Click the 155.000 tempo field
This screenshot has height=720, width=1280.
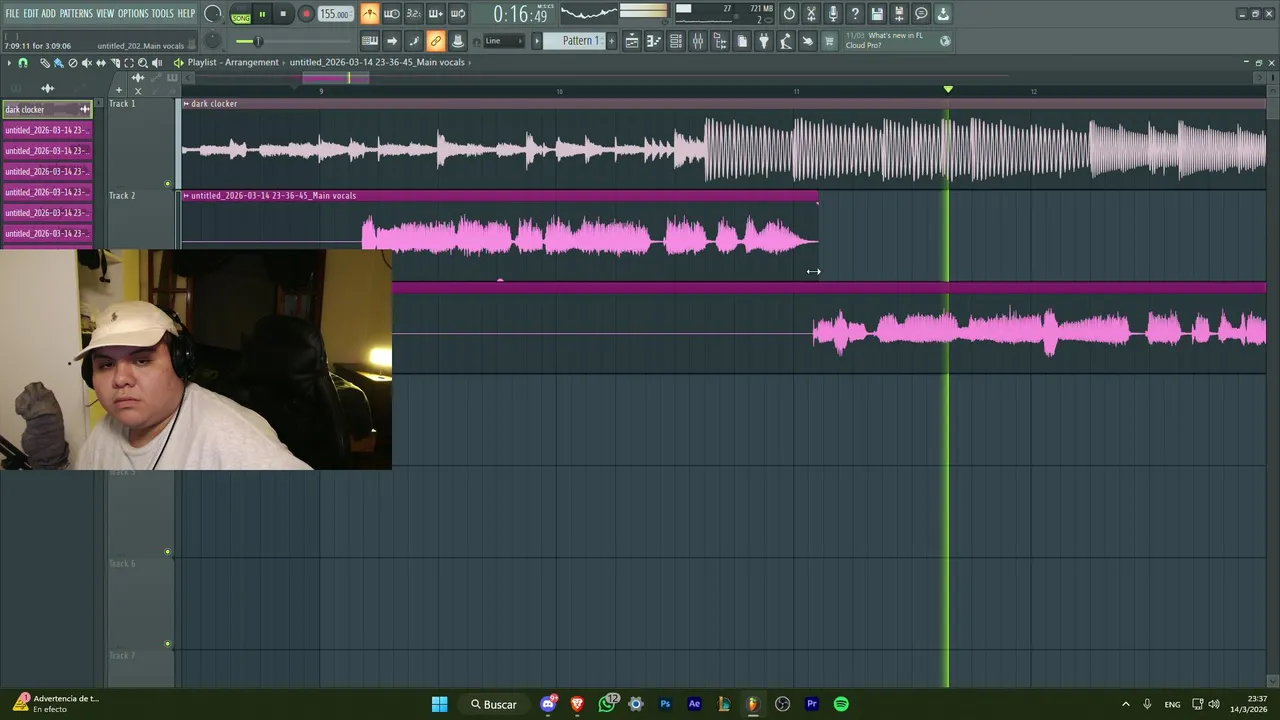[335, 14]
